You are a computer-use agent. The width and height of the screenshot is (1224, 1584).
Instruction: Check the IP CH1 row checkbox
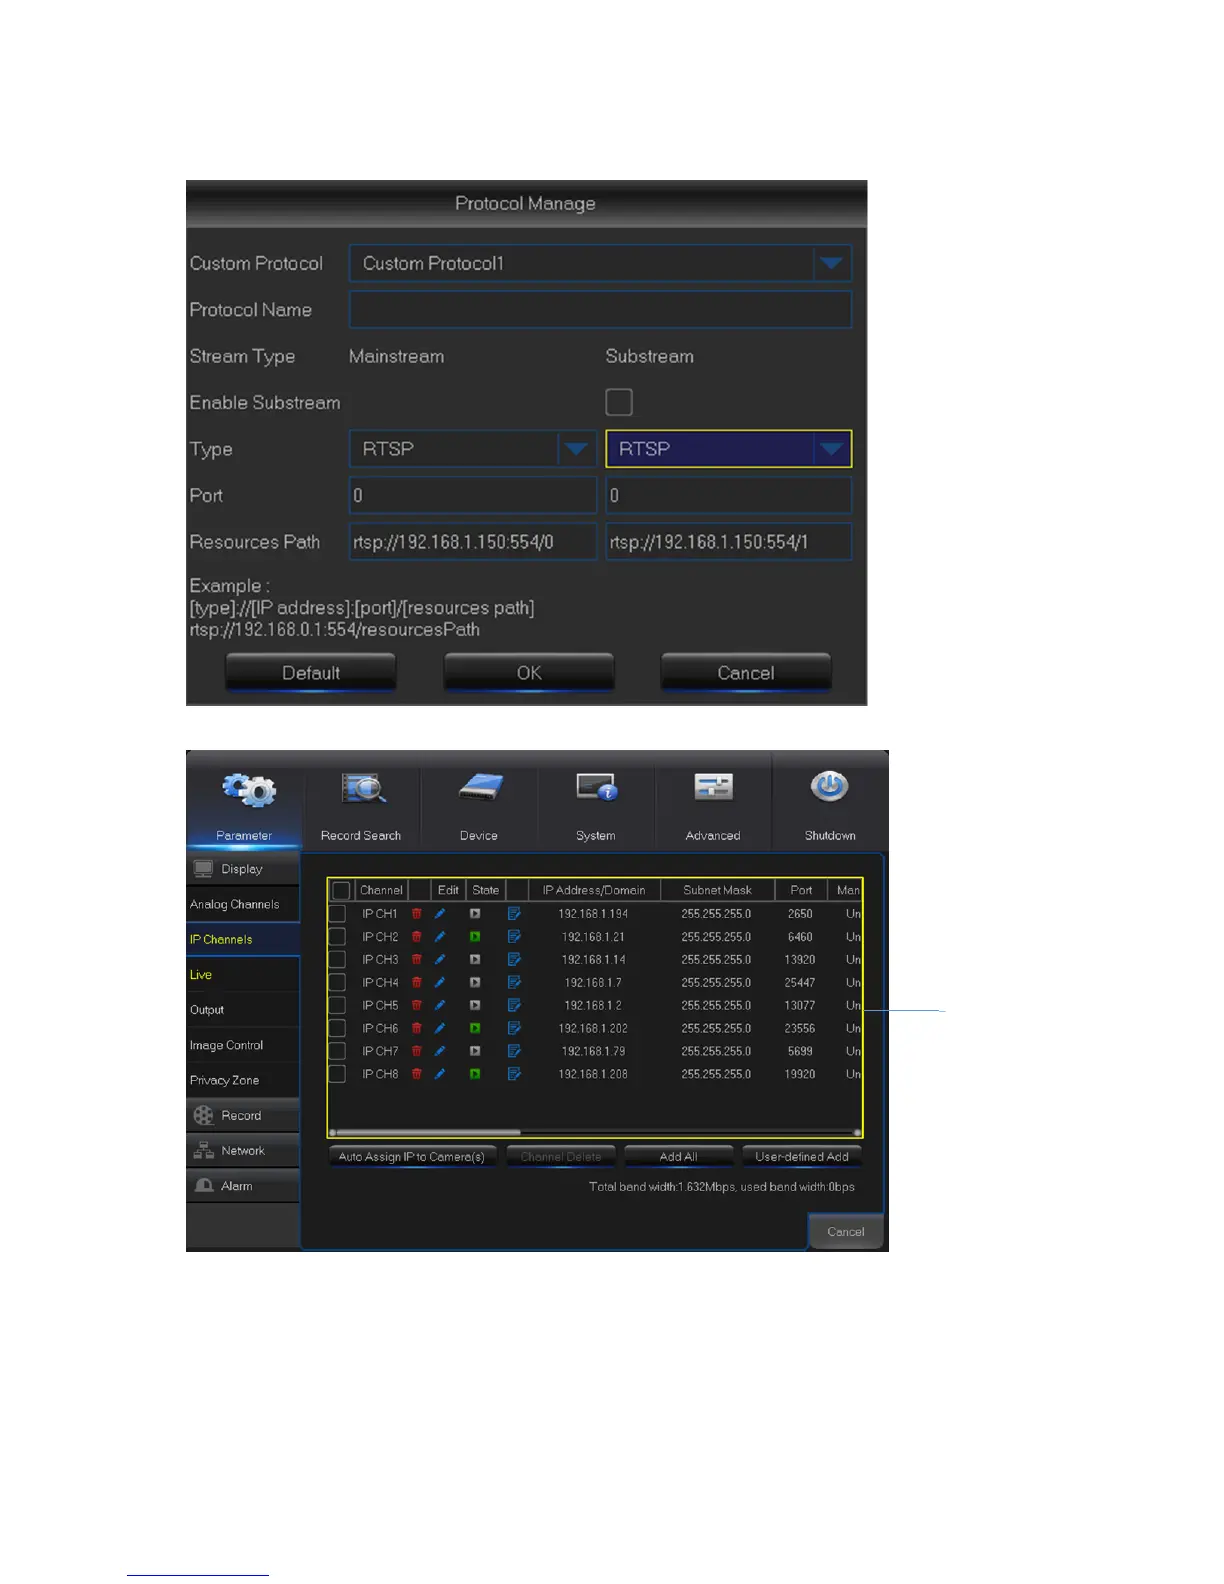click(337, 914)
